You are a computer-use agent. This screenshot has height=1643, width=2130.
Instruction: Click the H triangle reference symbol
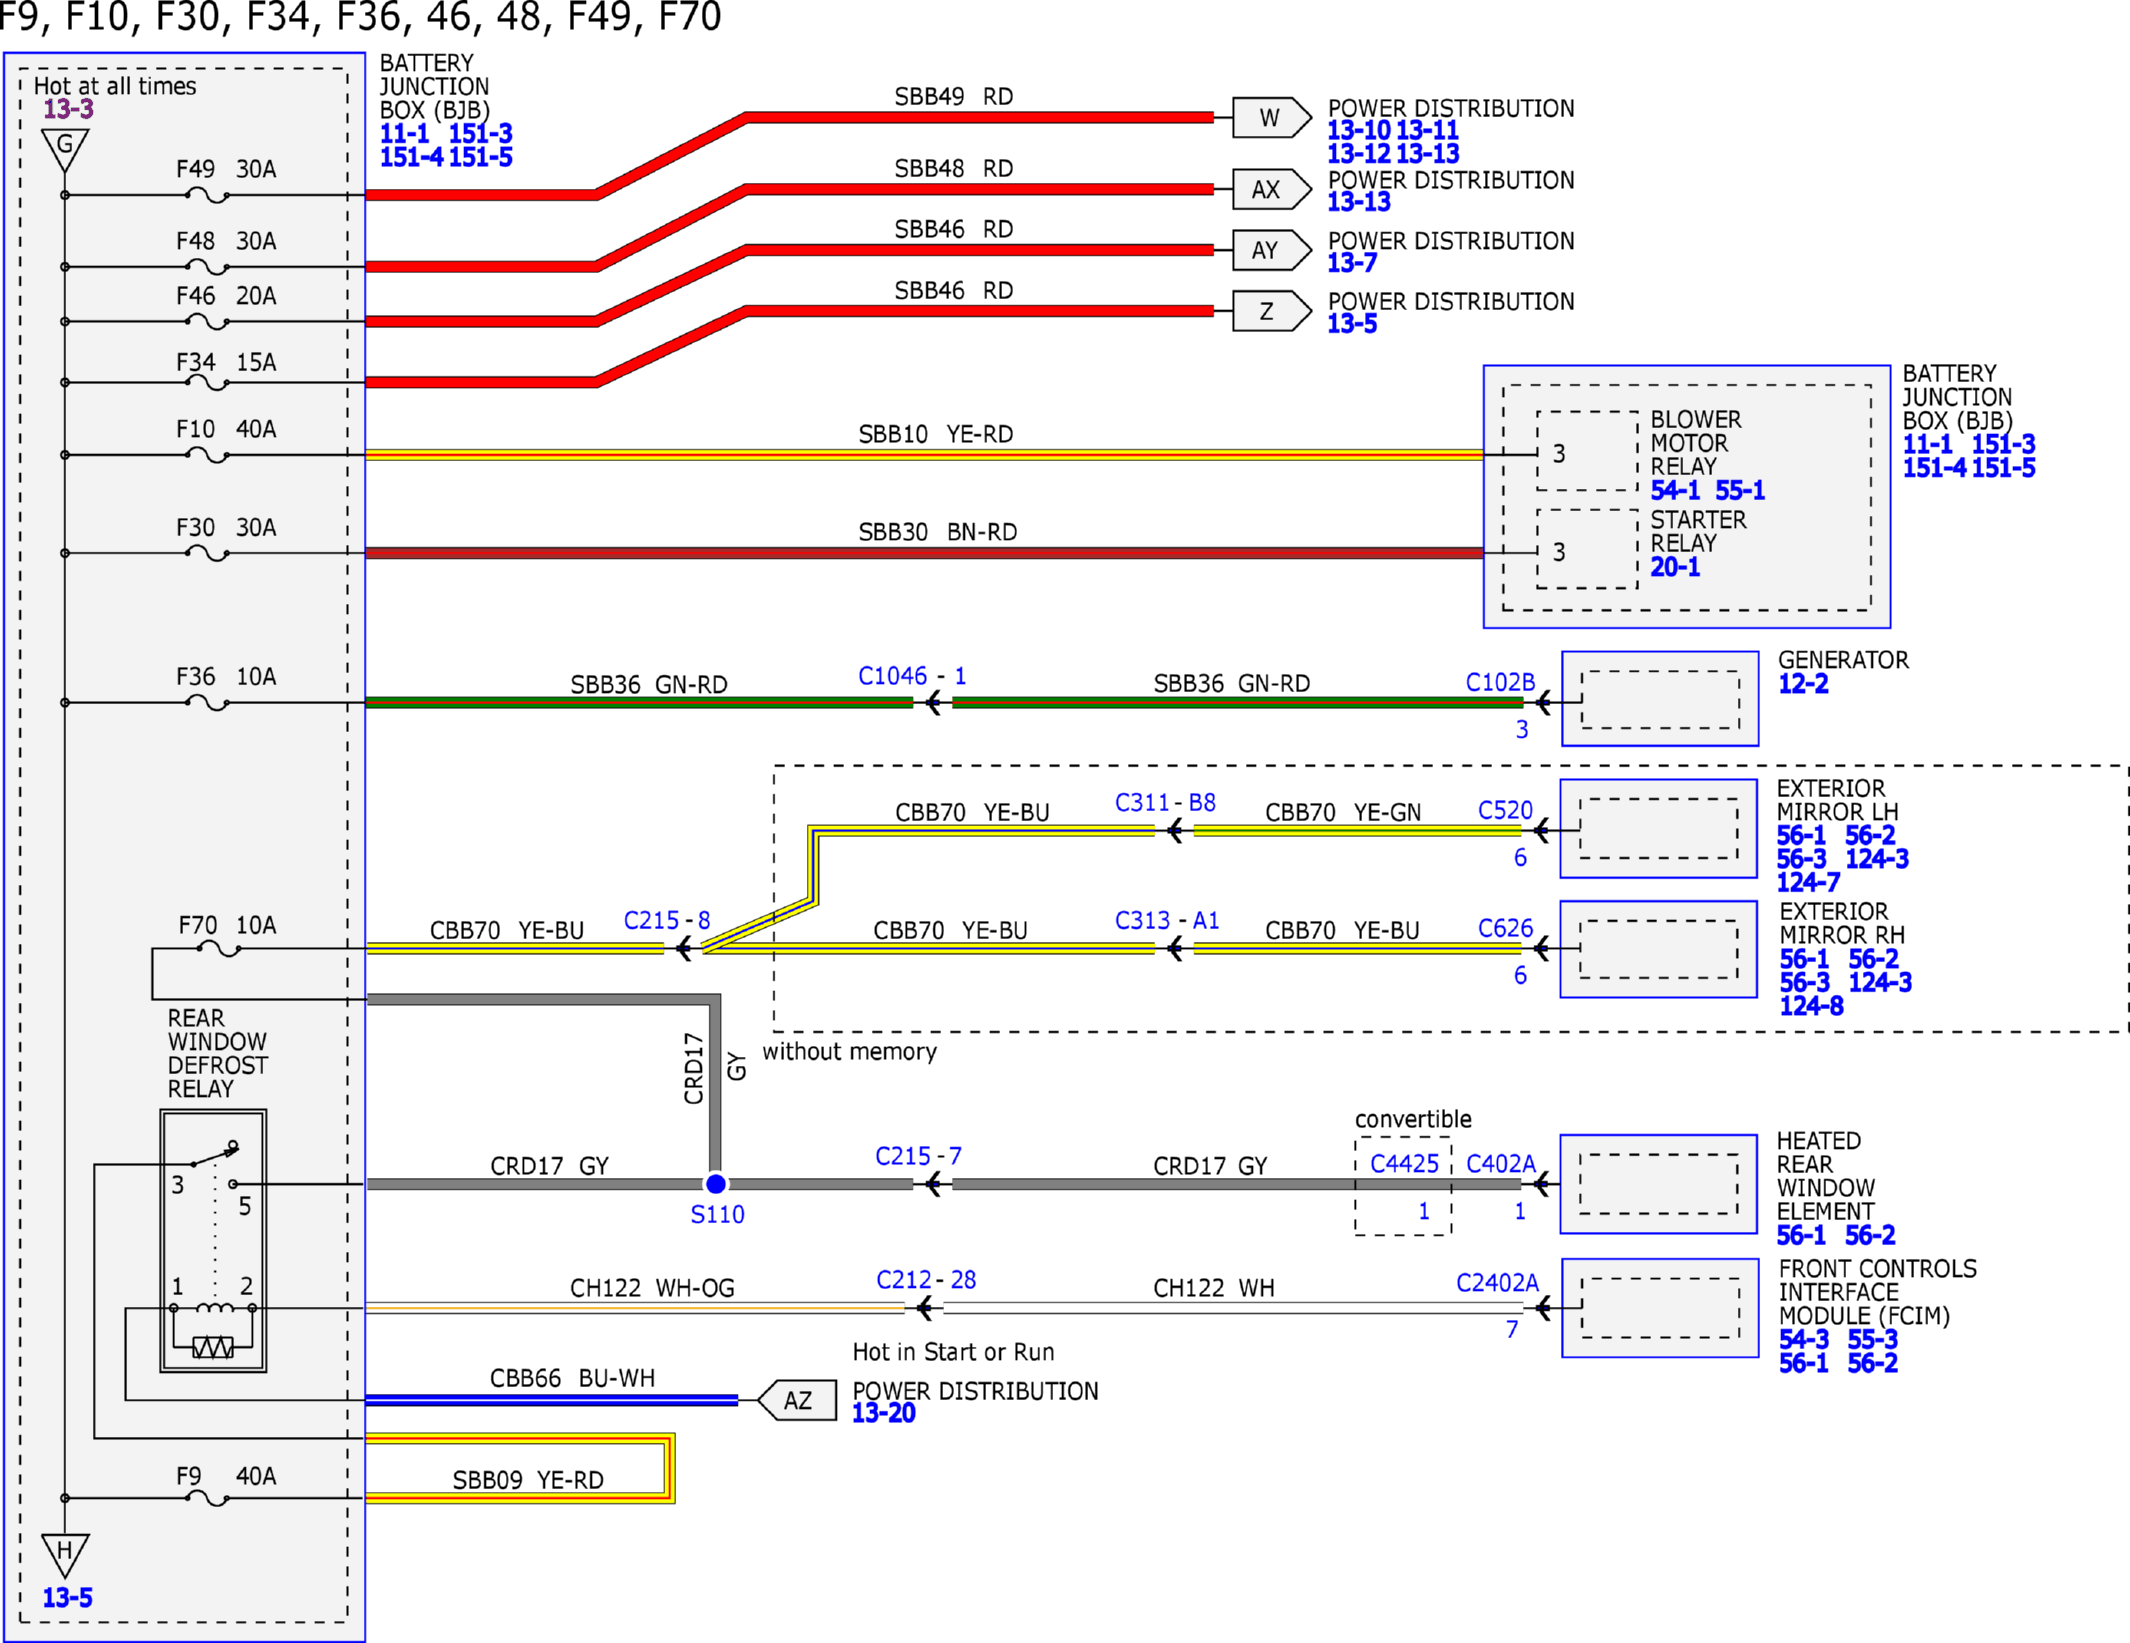click(65, 1555)
